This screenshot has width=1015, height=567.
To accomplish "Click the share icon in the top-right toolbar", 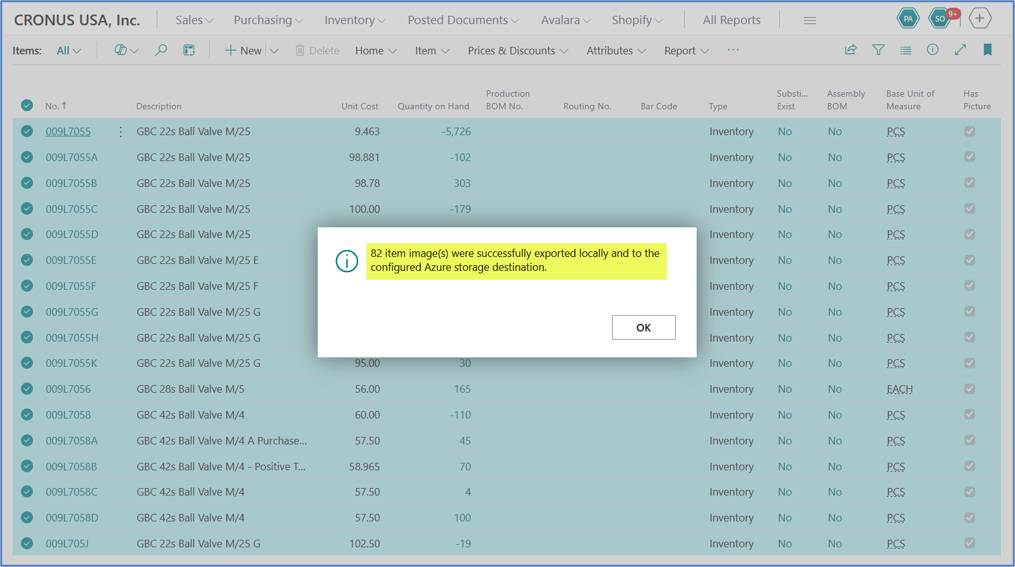I will pos(851,50).
